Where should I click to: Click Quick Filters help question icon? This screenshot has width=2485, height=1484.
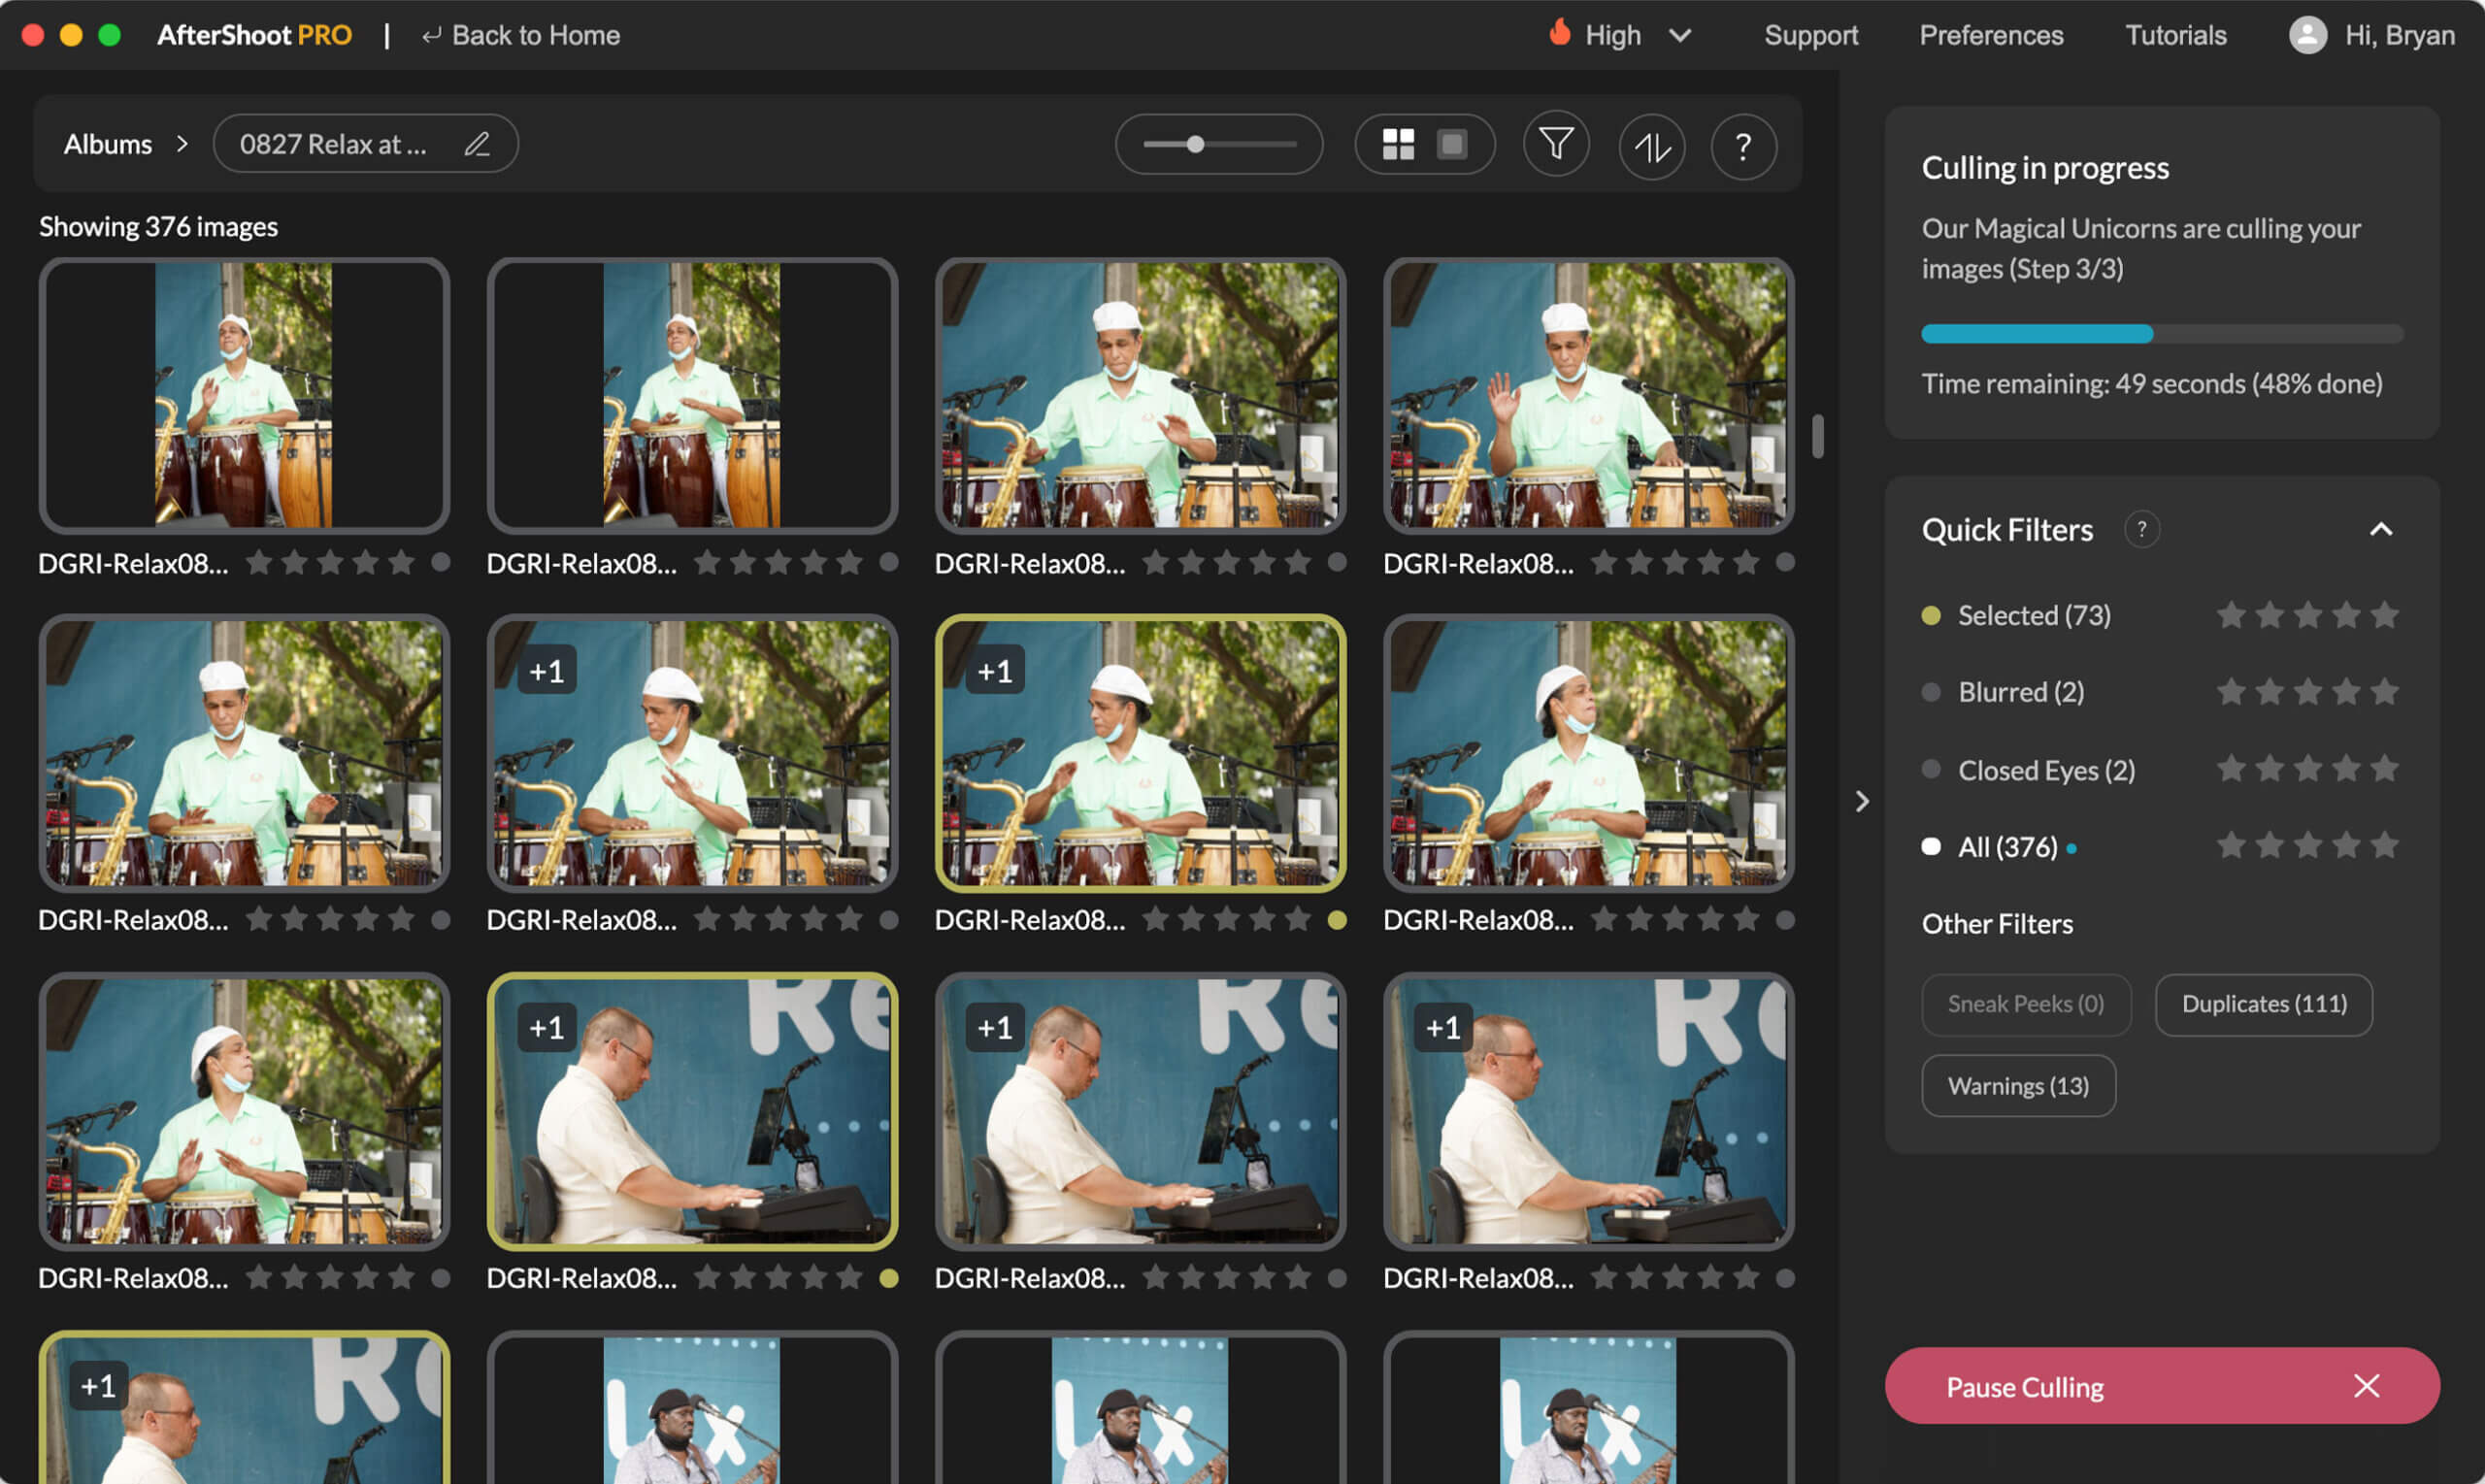[x=2141, y=529]
